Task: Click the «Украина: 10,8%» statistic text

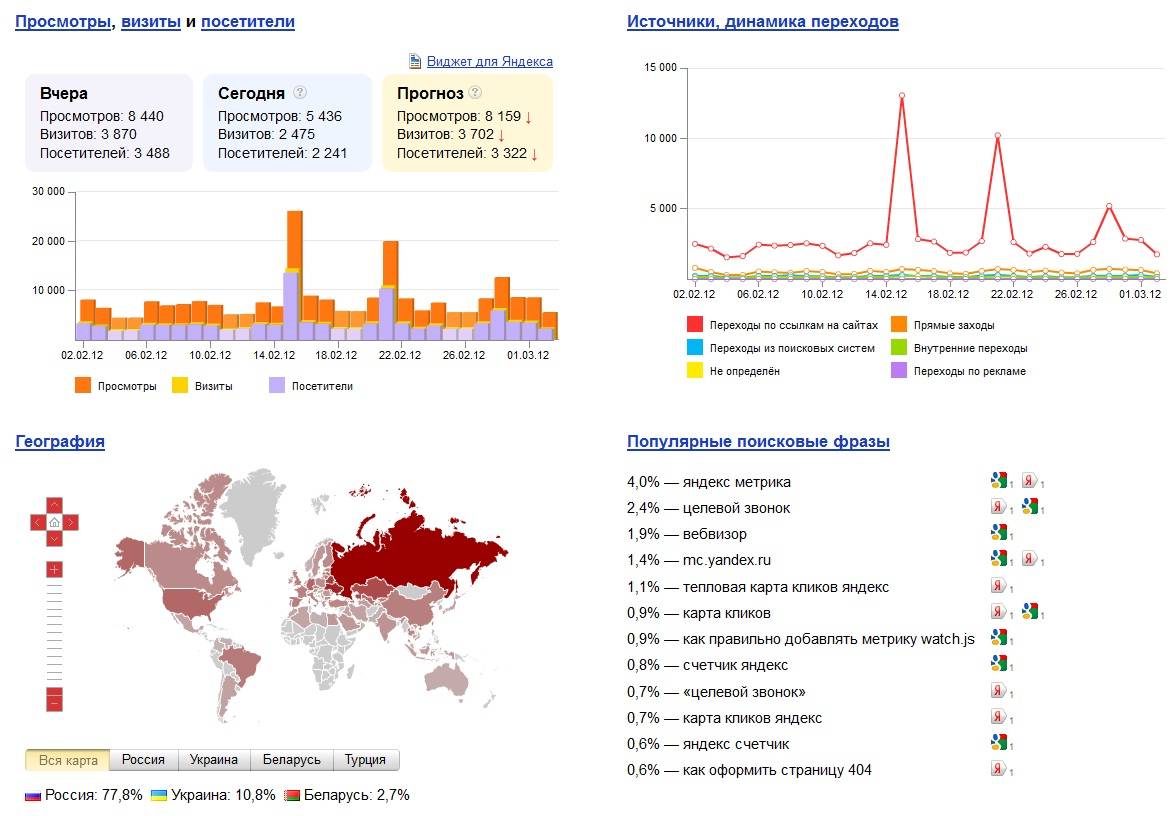Action: pos(223,795)
